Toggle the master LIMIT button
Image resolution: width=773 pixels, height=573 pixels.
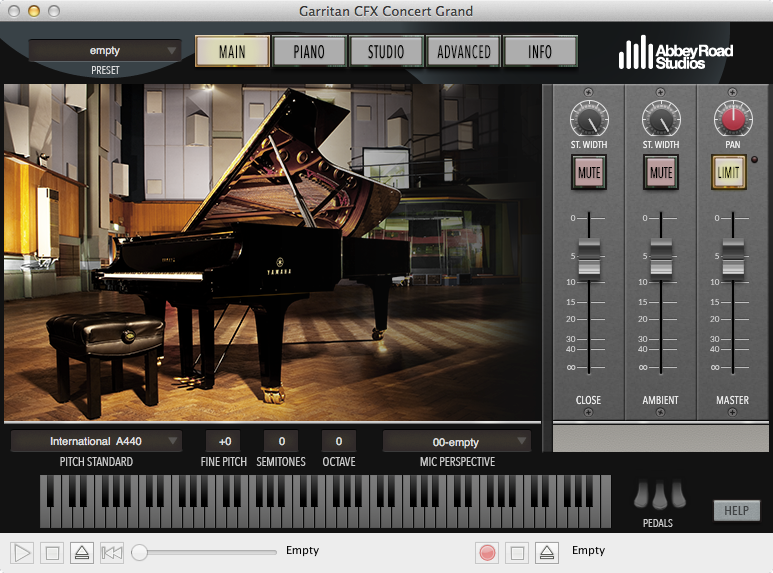[728, 172]
